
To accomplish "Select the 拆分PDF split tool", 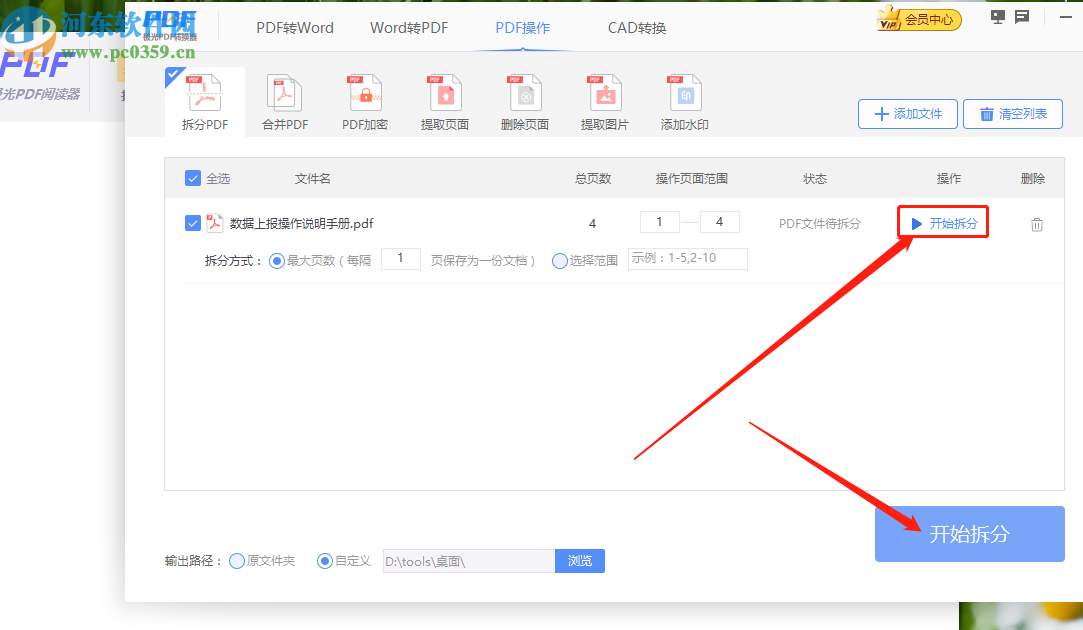I will point(204,100).
